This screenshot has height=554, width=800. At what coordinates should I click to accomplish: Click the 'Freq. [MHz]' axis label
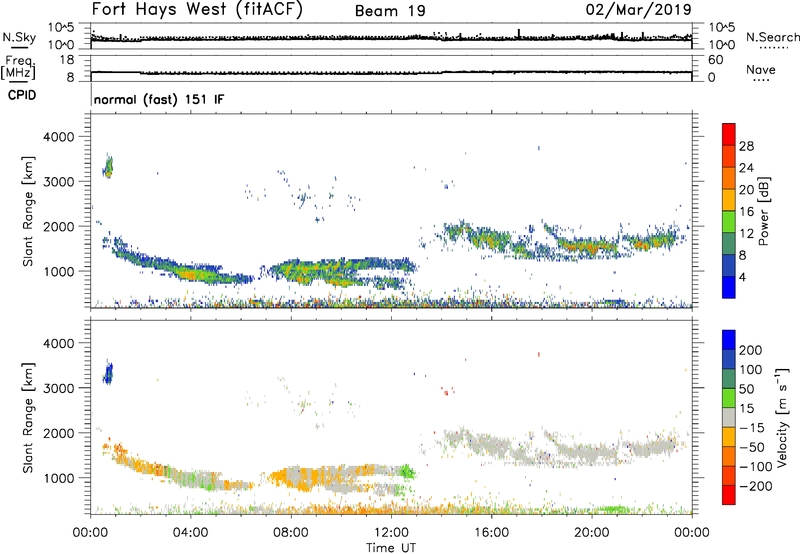(x=20, y=67)
